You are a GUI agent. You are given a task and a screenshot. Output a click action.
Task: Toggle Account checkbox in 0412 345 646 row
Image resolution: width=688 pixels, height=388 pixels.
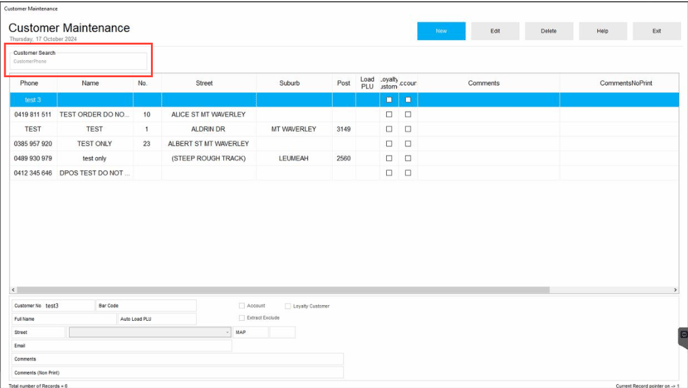coord(408,173)
